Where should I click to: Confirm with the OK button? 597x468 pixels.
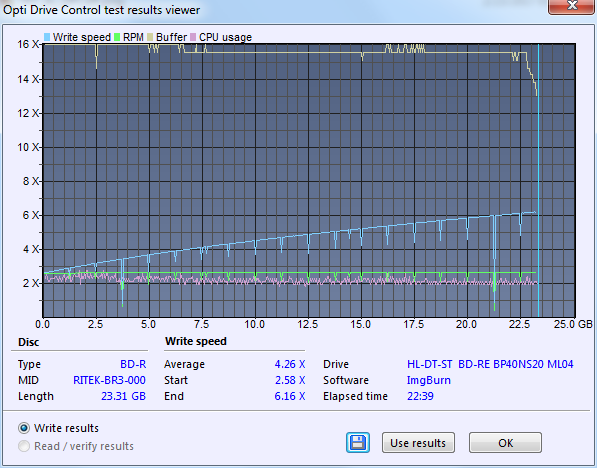(505, 442)
